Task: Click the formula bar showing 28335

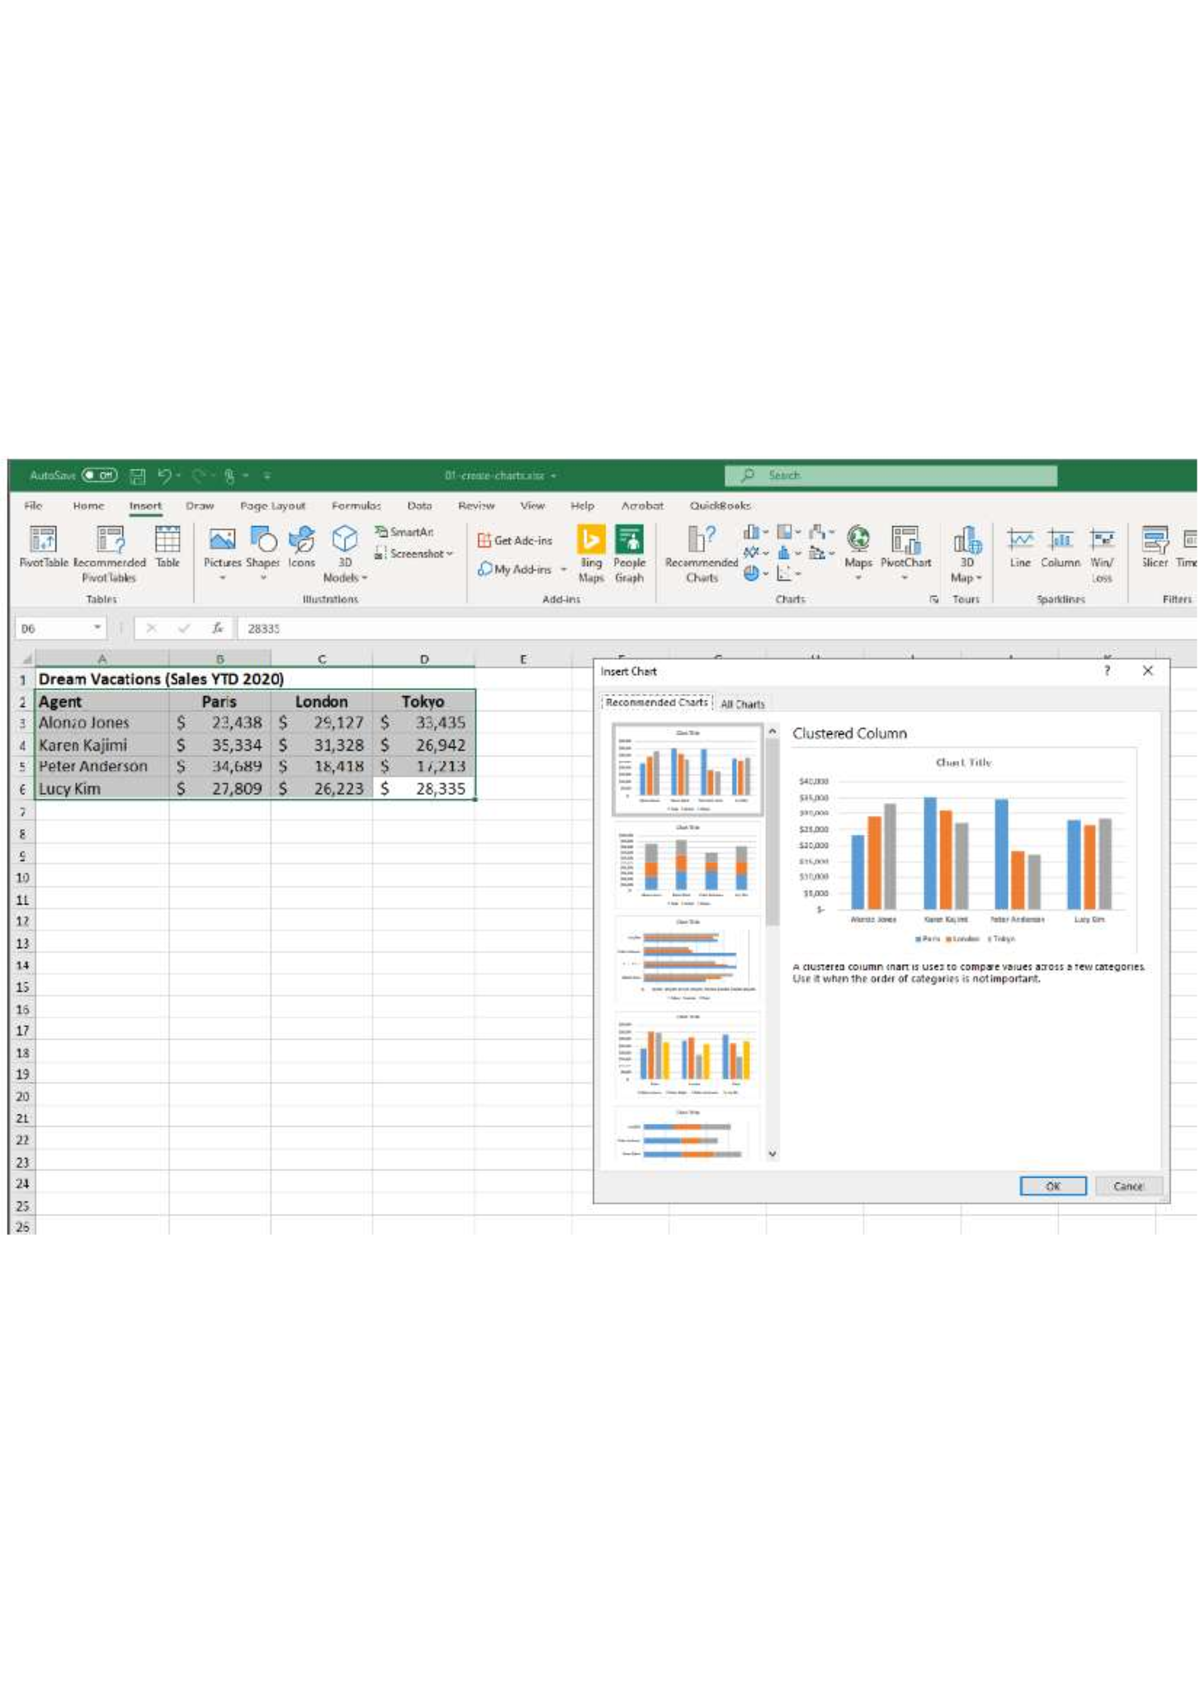Action: [716, 628]
